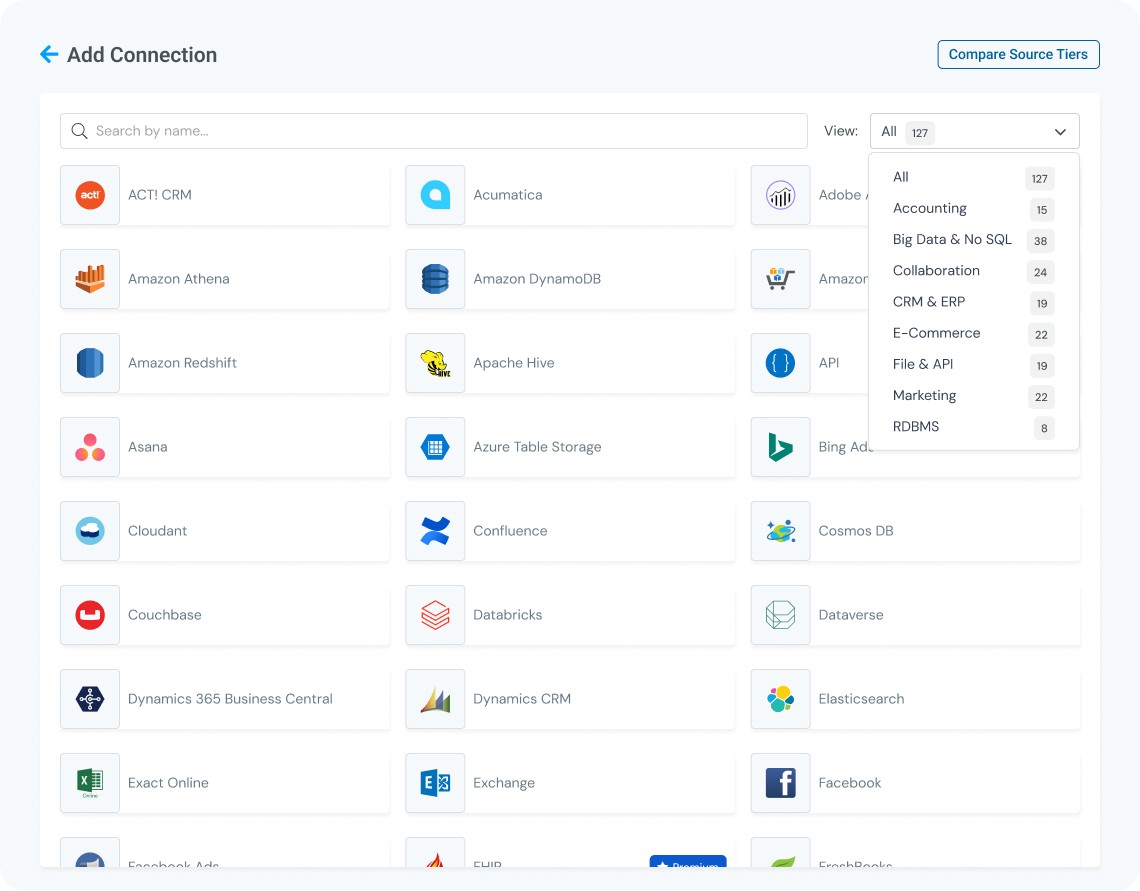Image resolution: width=1140 pixels, height=891 pixels.
Task: Click the Exact Online spreadsheet icon
Action: pyautogui.click(x=90, y=783)
